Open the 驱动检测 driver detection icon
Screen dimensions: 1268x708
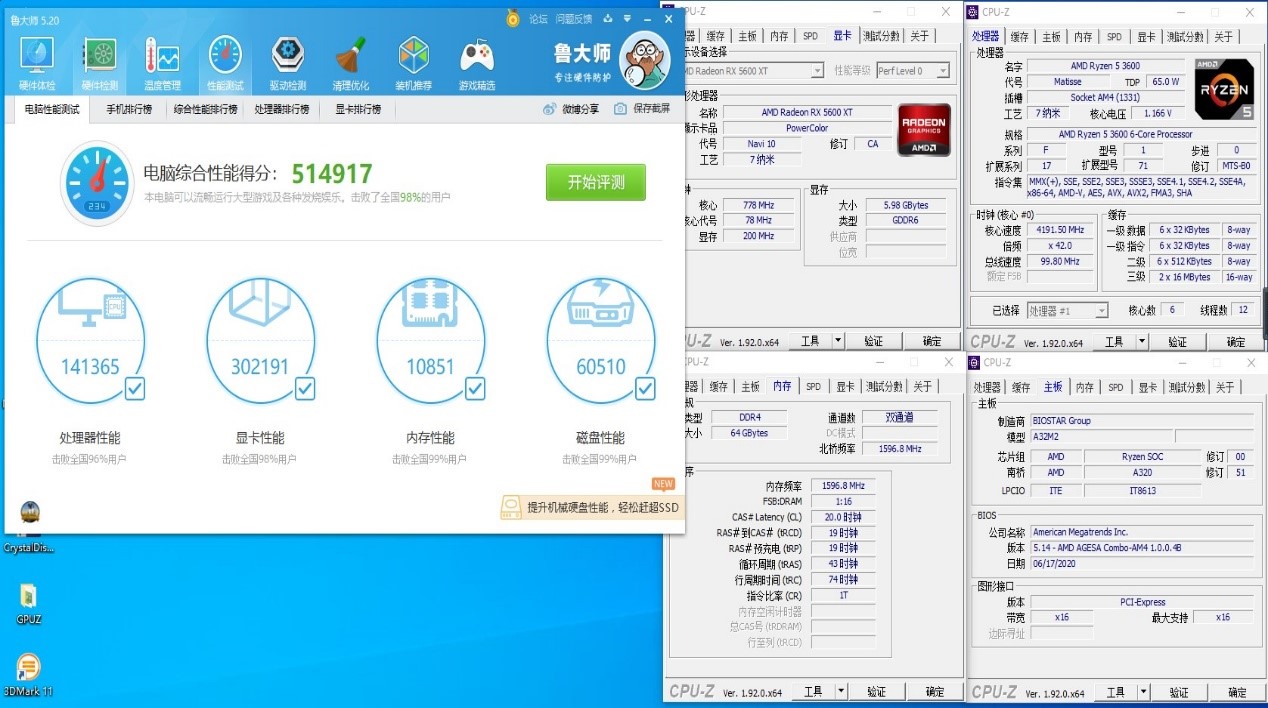288,56
